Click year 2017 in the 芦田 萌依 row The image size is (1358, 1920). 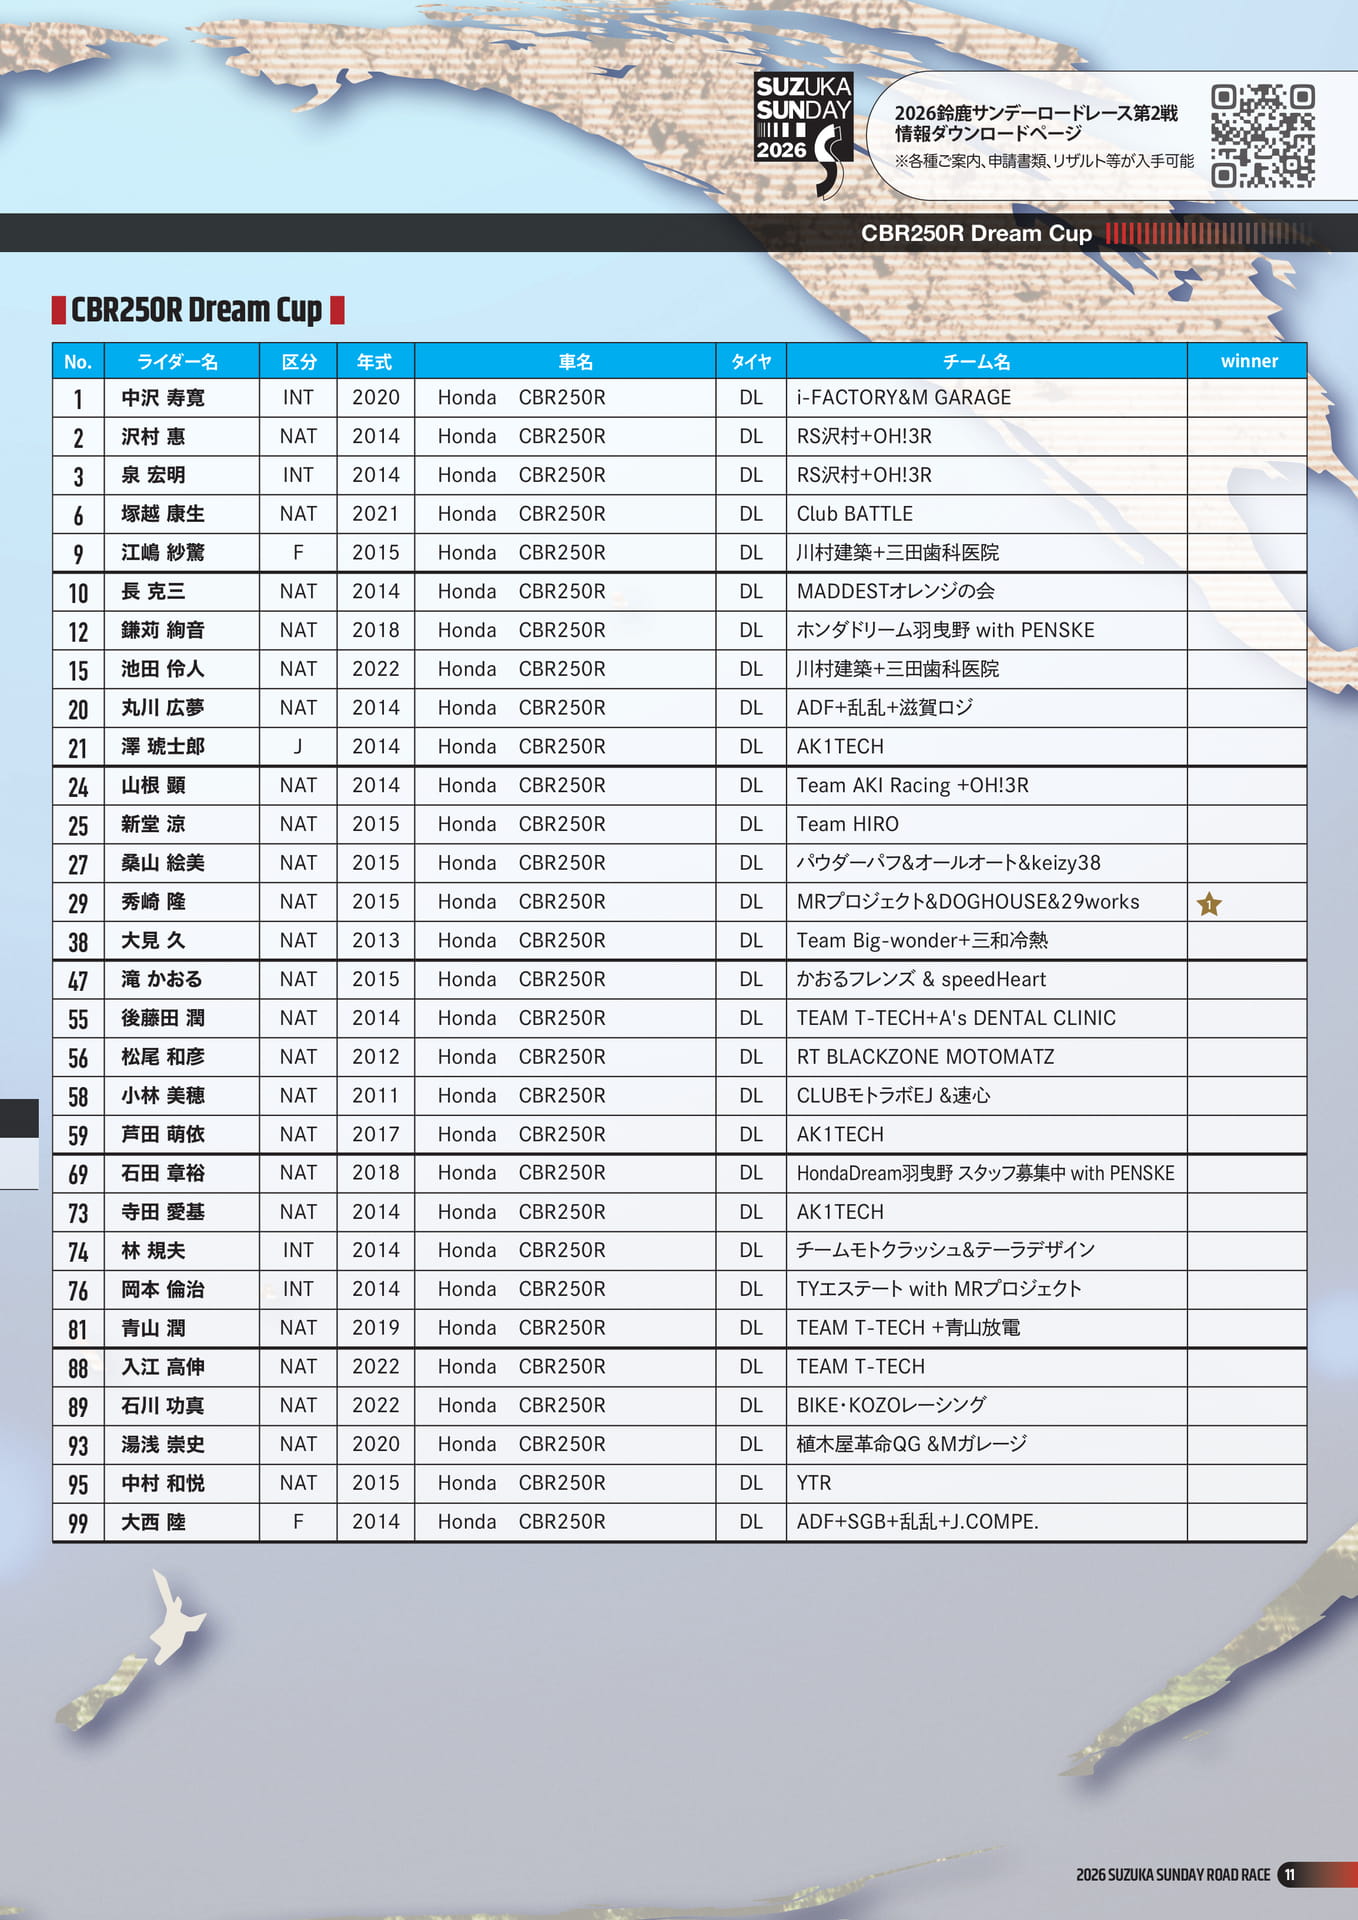coord(375,1135)
